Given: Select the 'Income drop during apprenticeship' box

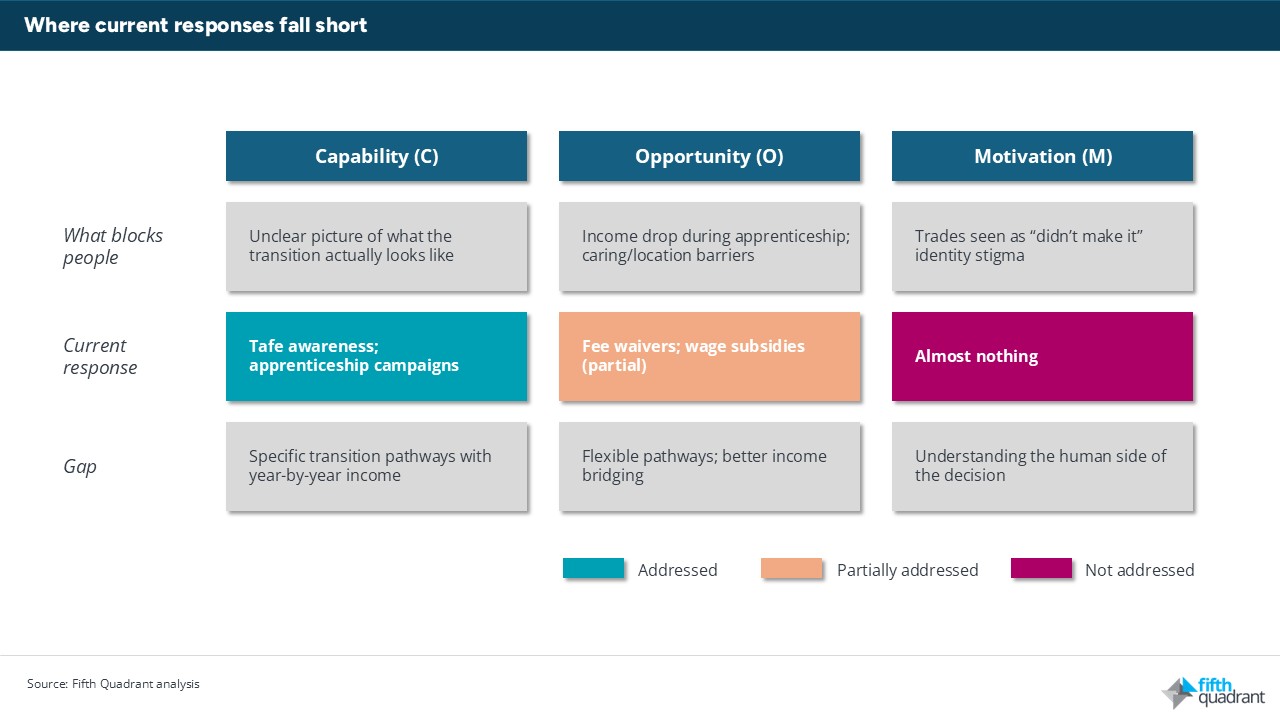Looking at the screenshot, I should (709, 246).
